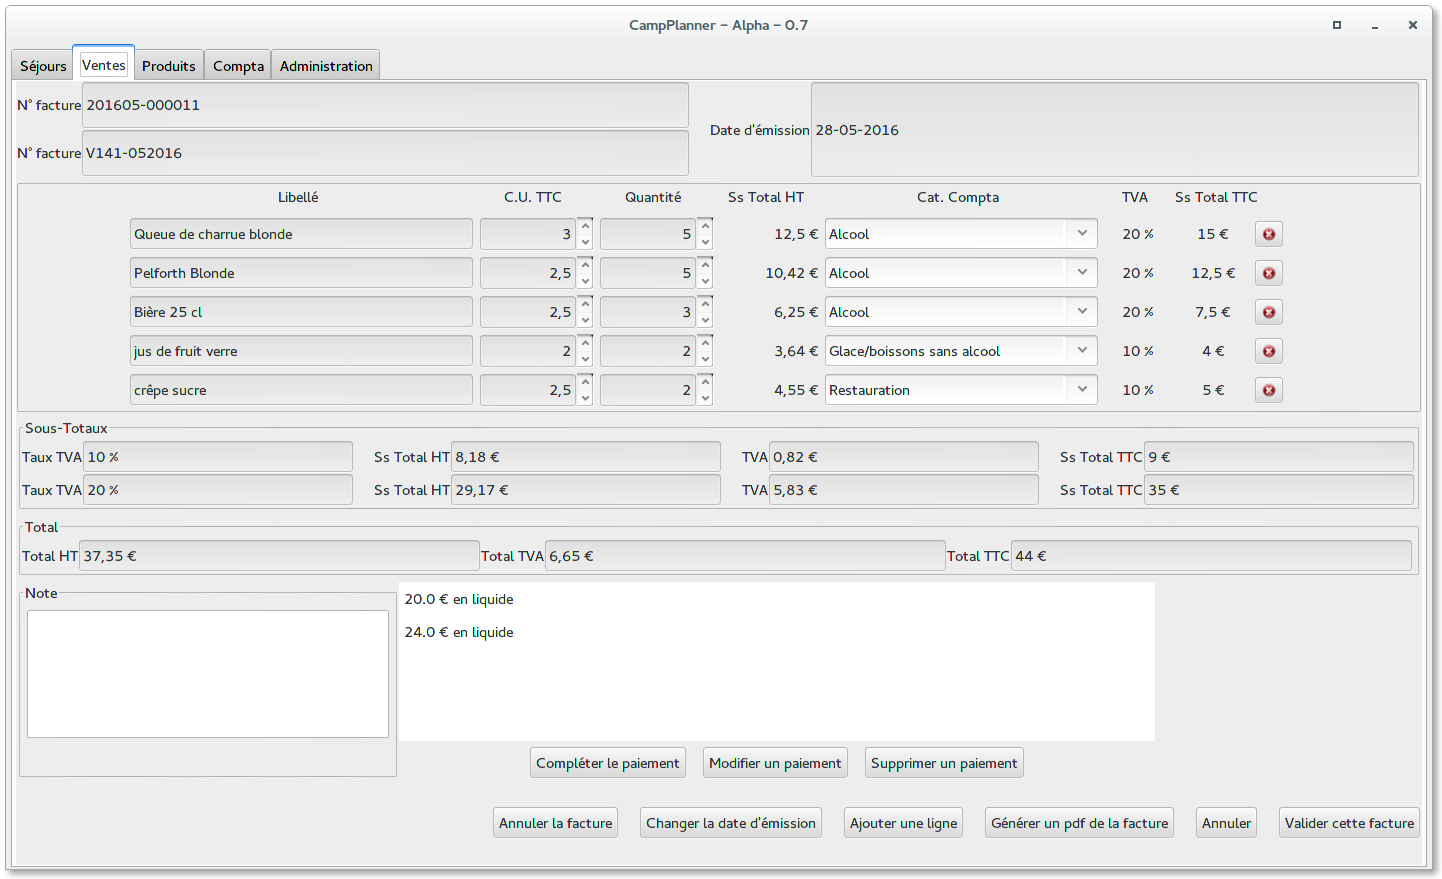
Task: Select the 20.0 € en liquide payment
Action: pos(459,600)
